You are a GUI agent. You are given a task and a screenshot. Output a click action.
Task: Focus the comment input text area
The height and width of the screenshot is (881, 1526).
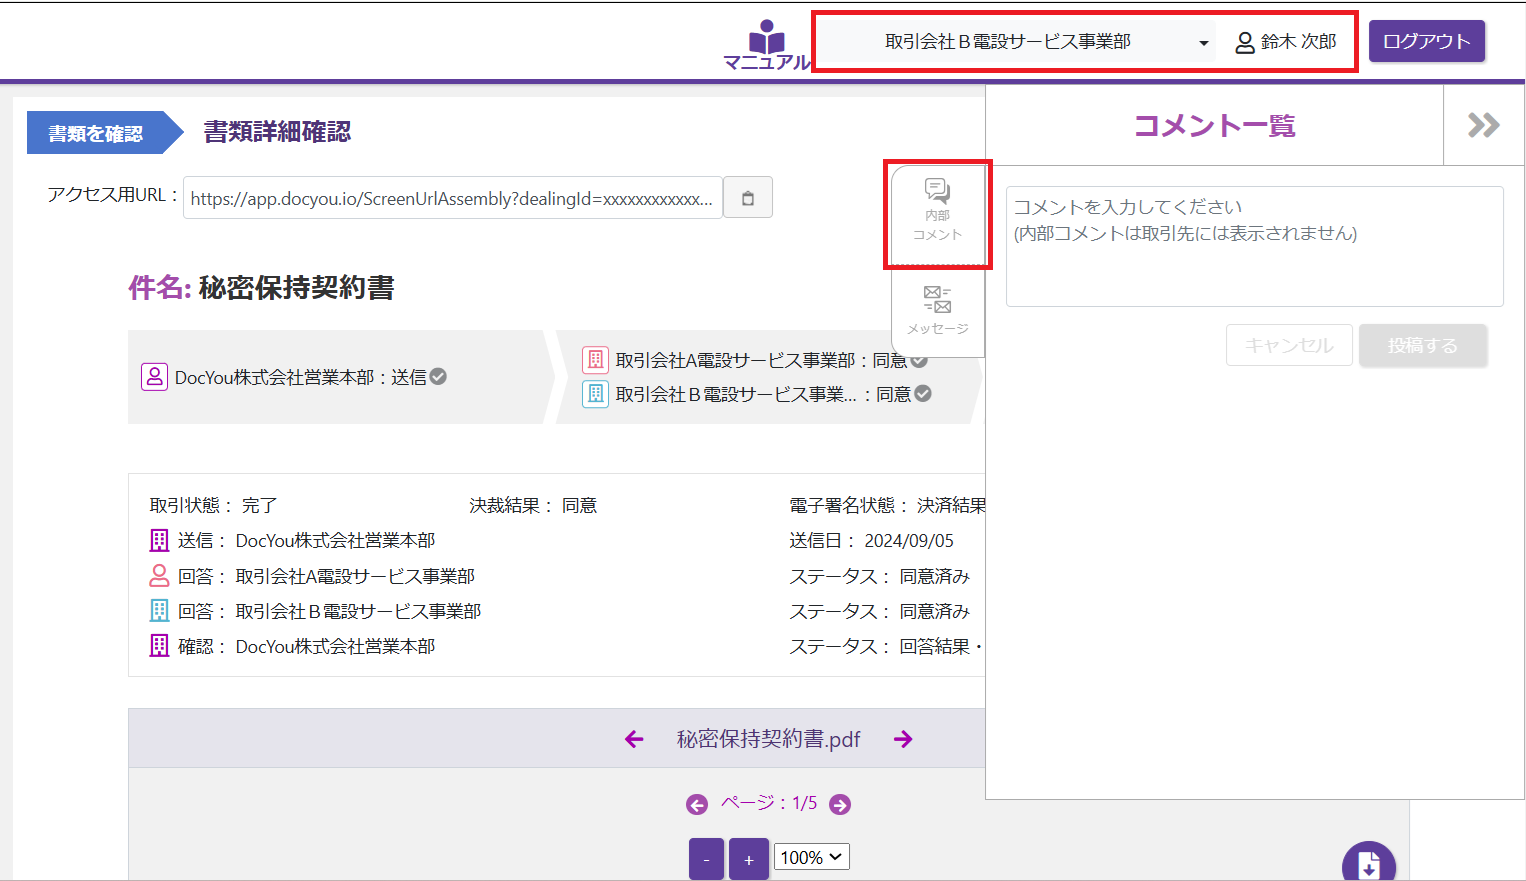click(x=1254, y=246)
